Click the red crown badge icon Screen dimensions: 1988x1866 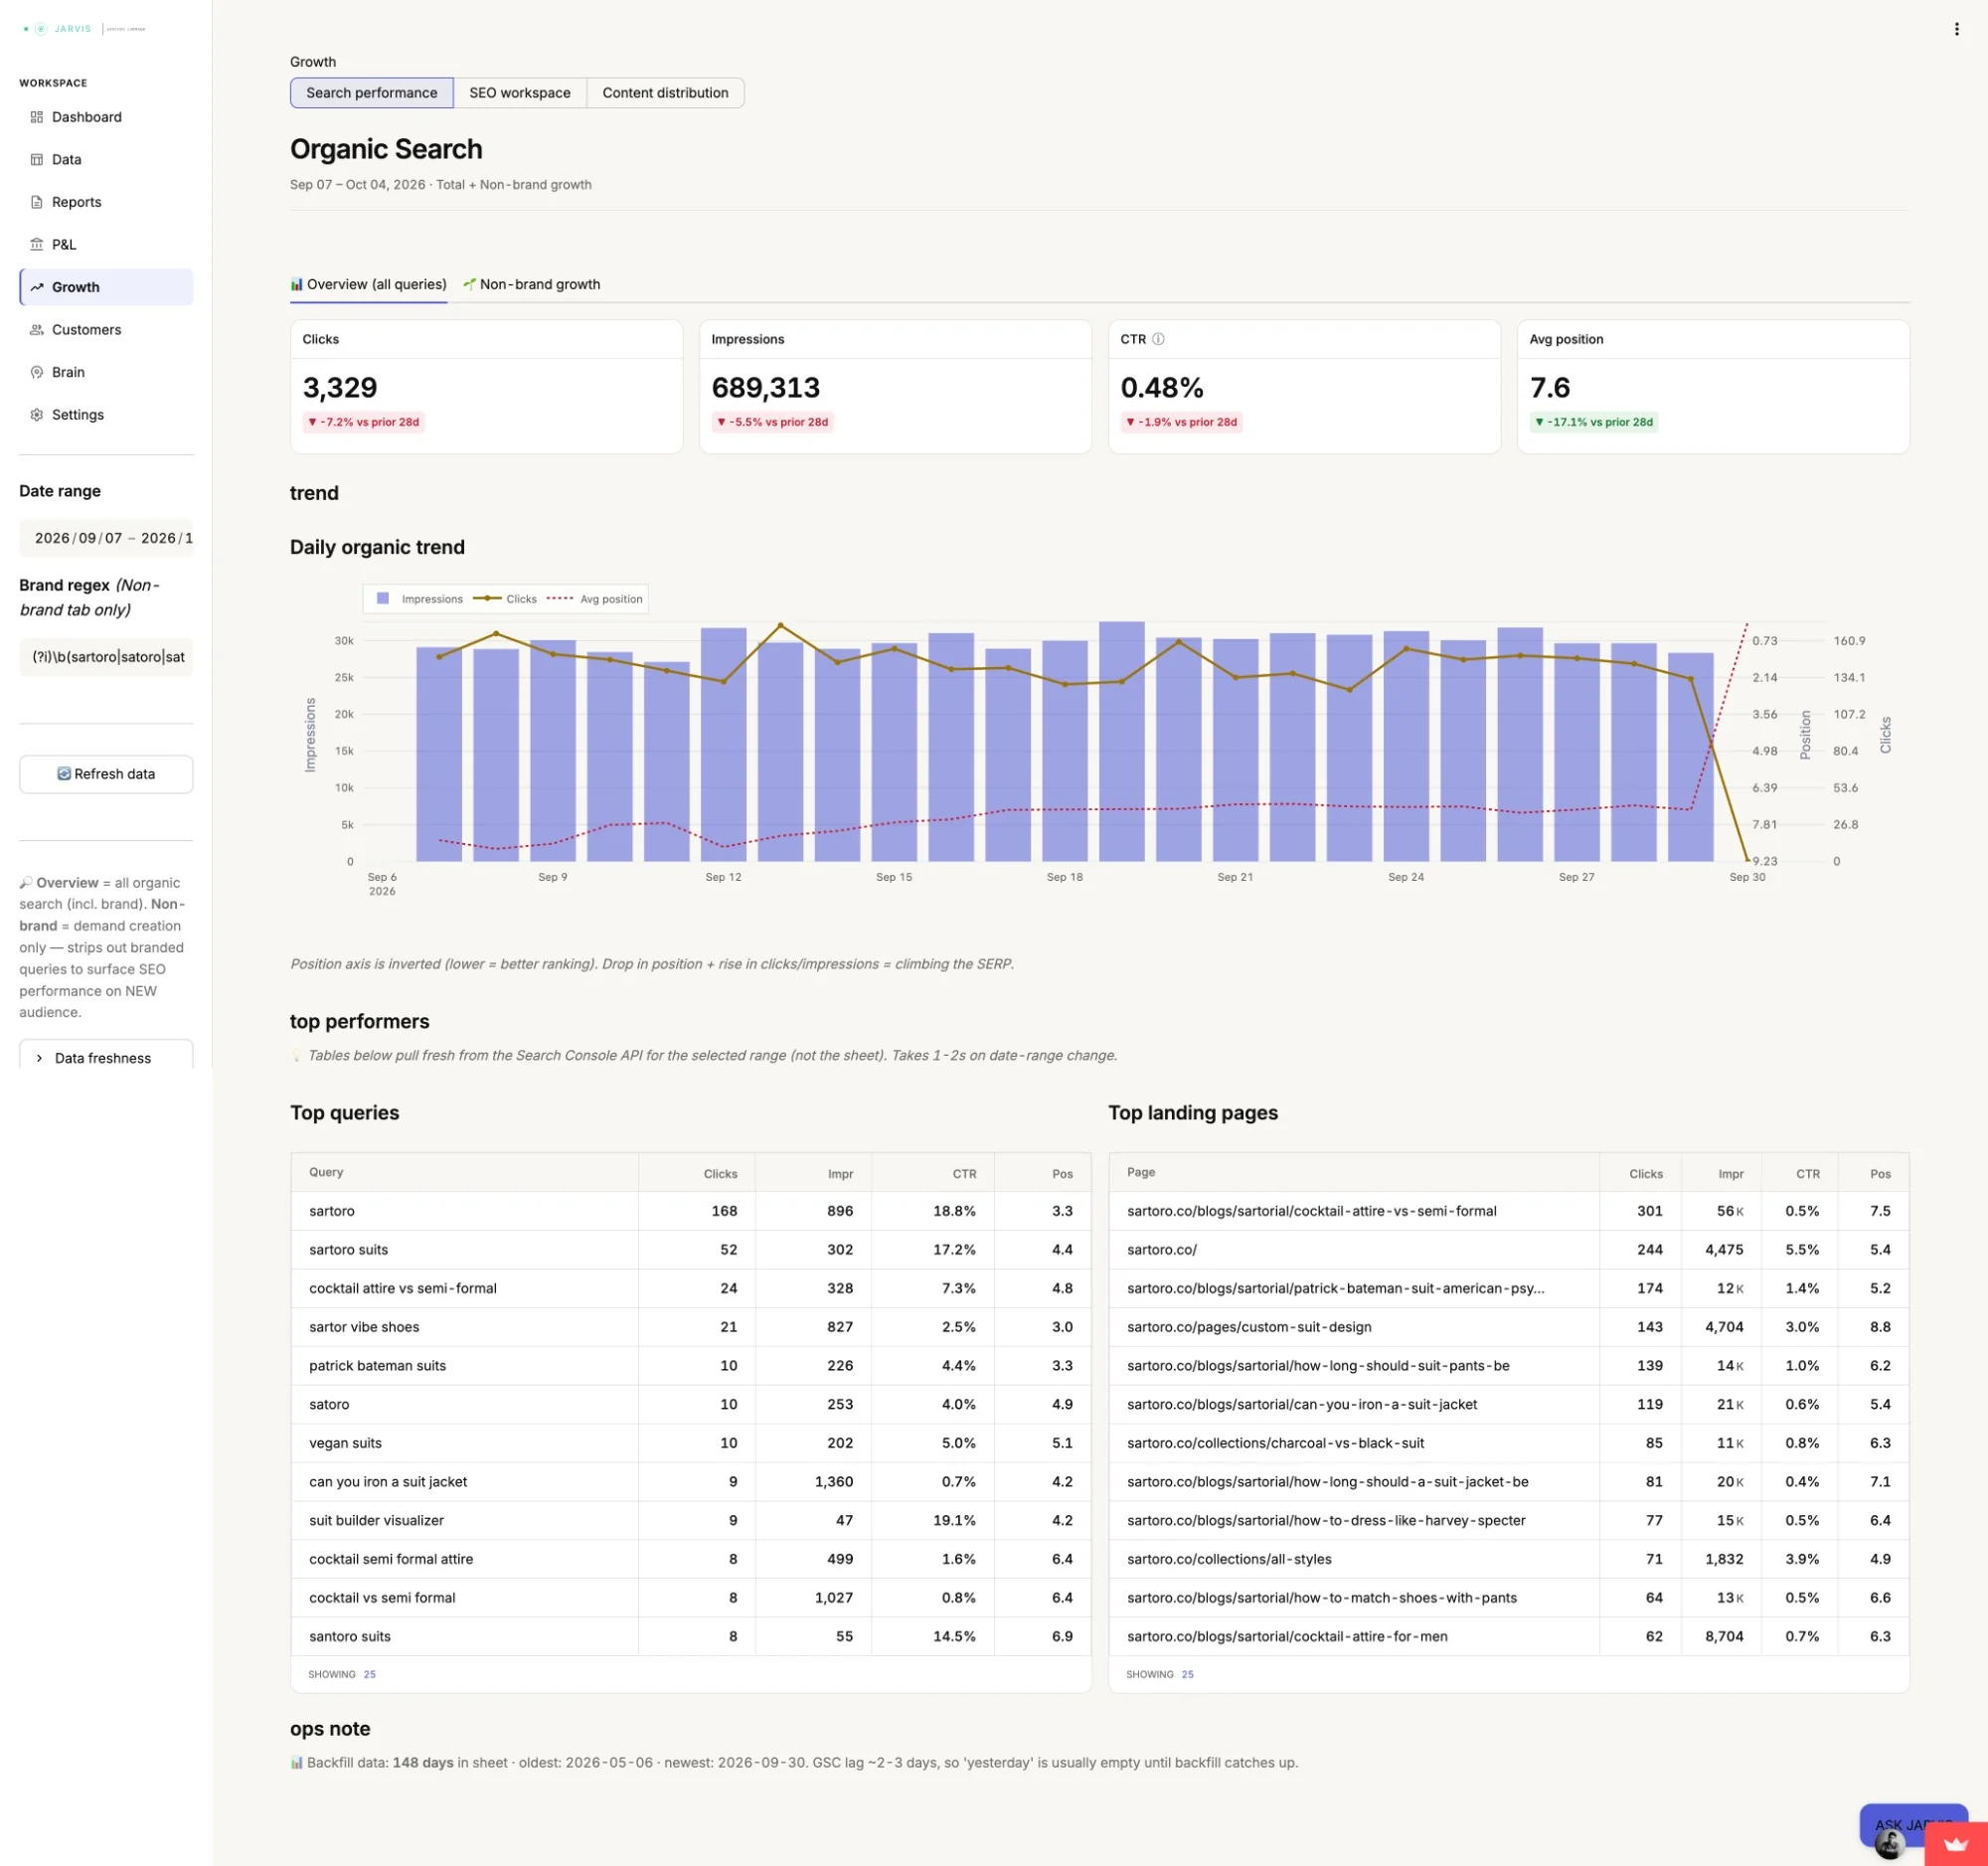pos(1956,1844)
